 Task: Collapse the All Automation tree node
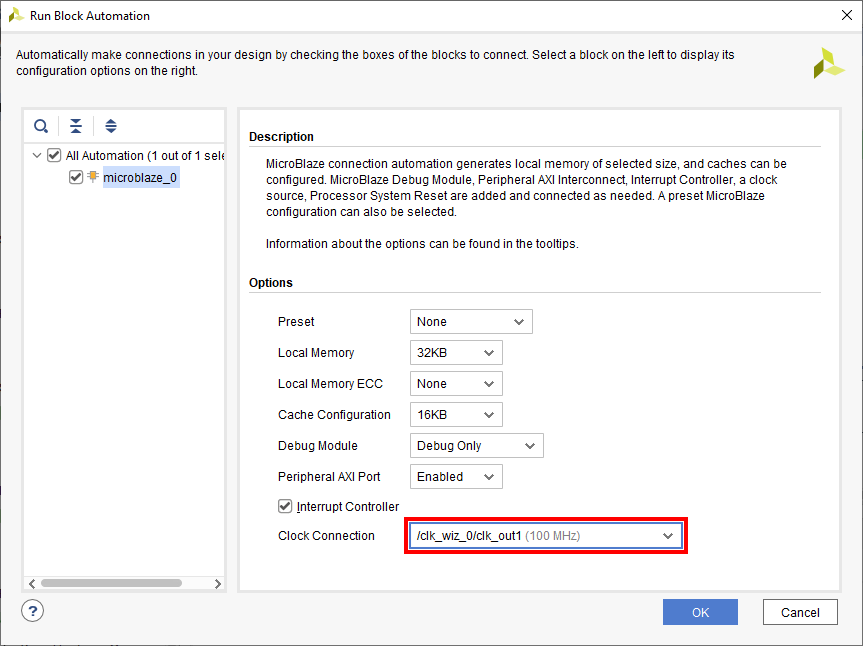[x=37, y=156]
